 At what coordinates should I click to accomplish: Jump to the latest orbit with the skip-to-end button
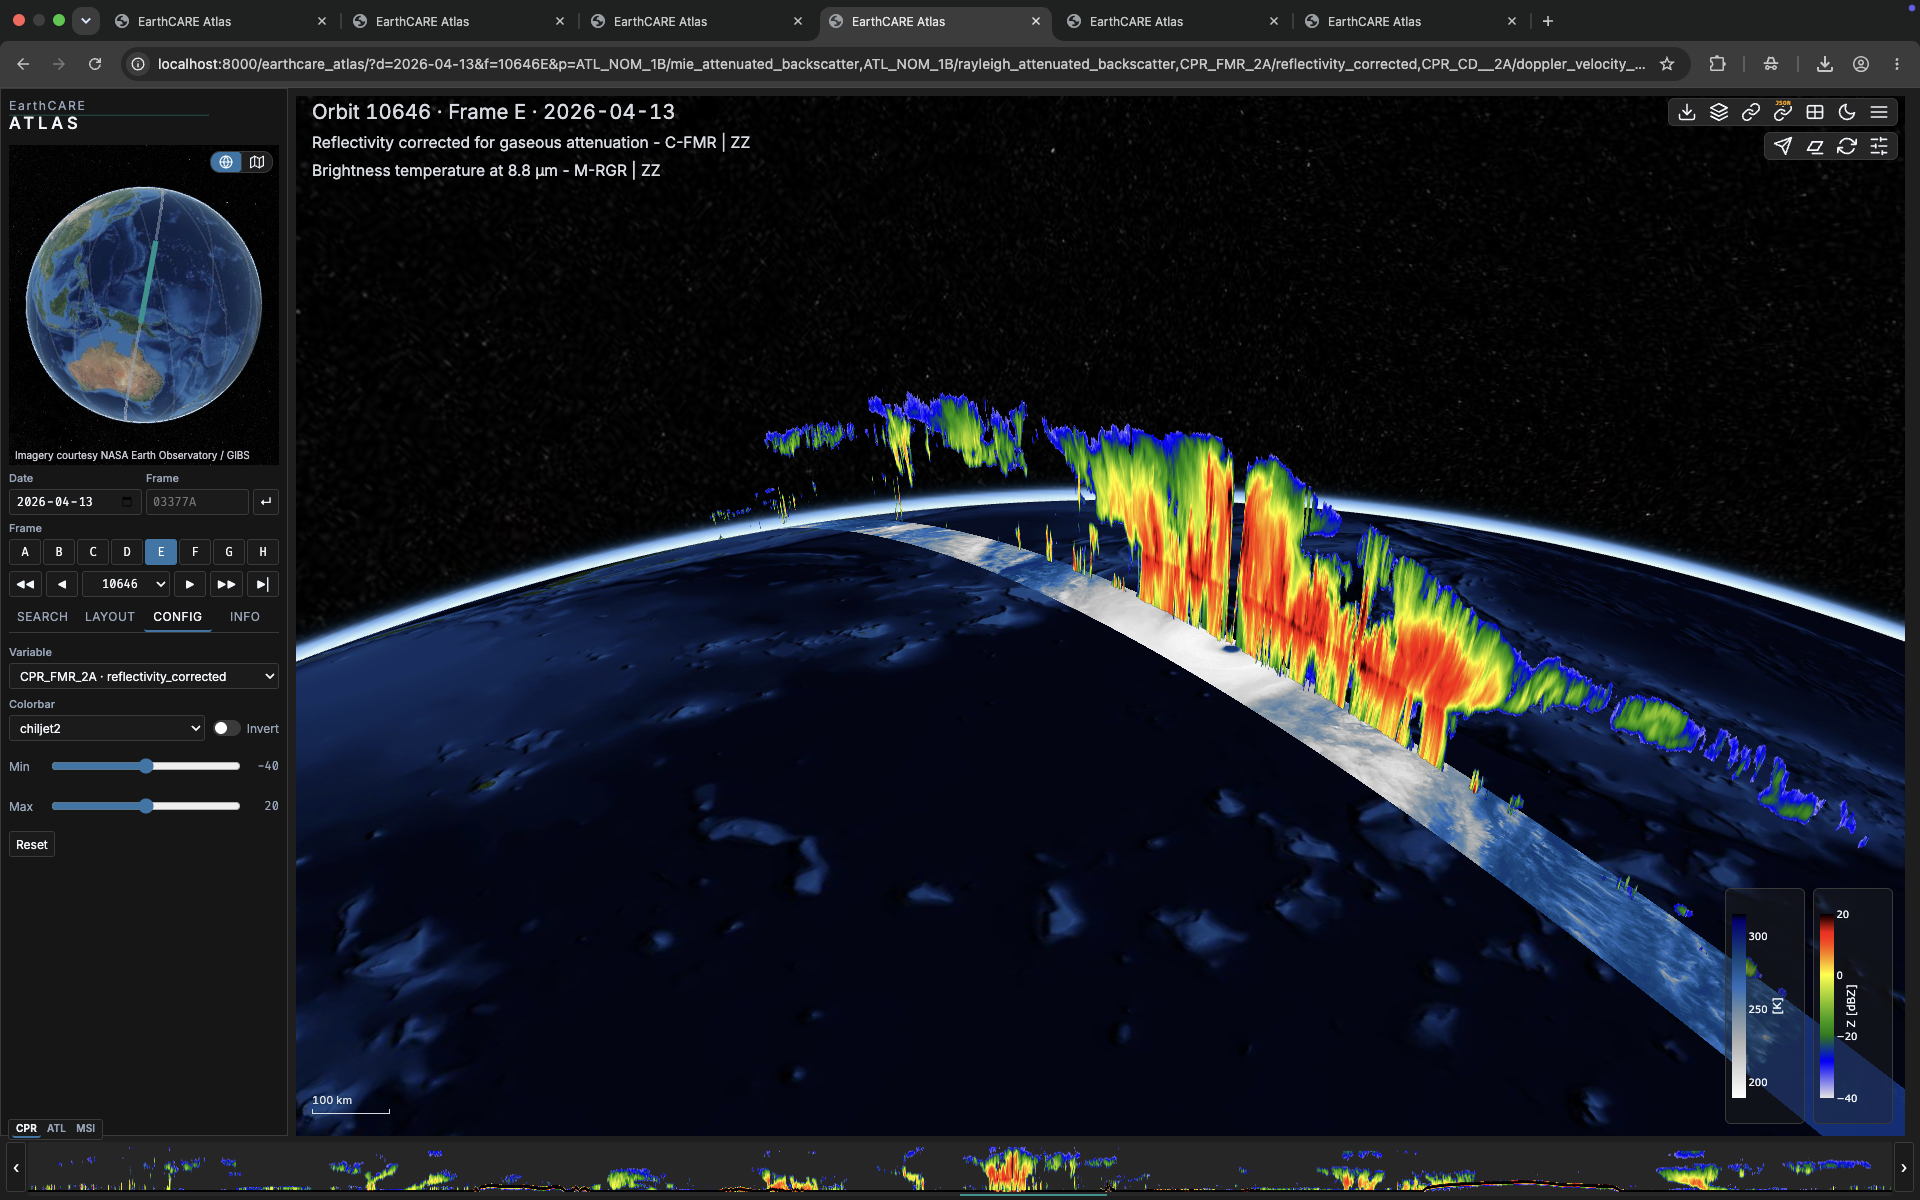tap(262, 584)
